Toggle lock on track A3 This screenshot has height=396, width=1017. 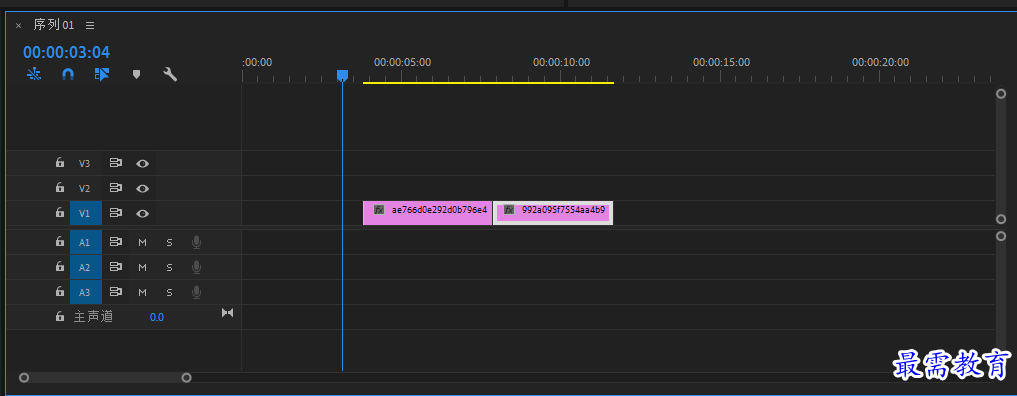60,292
